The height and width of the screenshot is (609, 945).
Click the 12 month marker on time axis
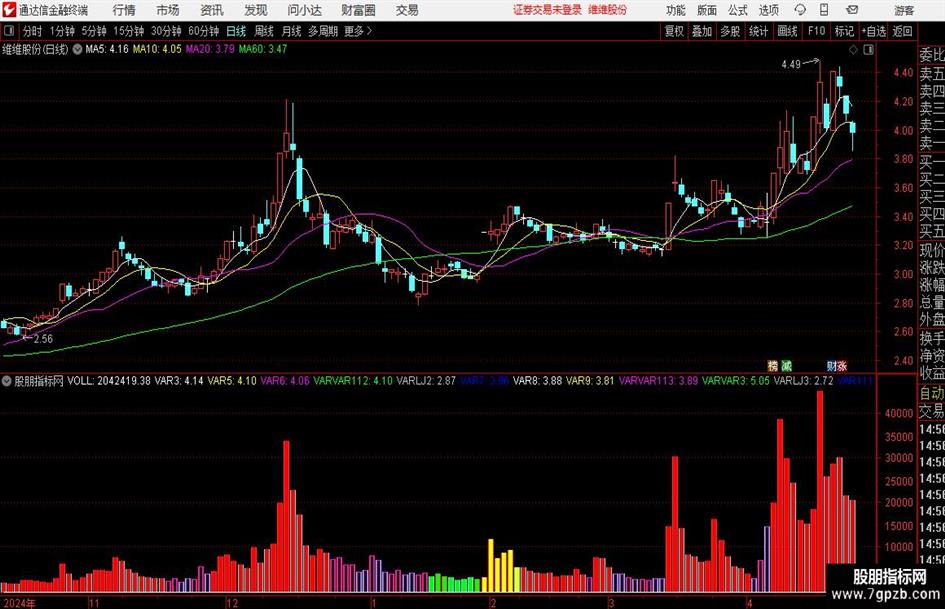pyautogui.click(x=232, y=603)
